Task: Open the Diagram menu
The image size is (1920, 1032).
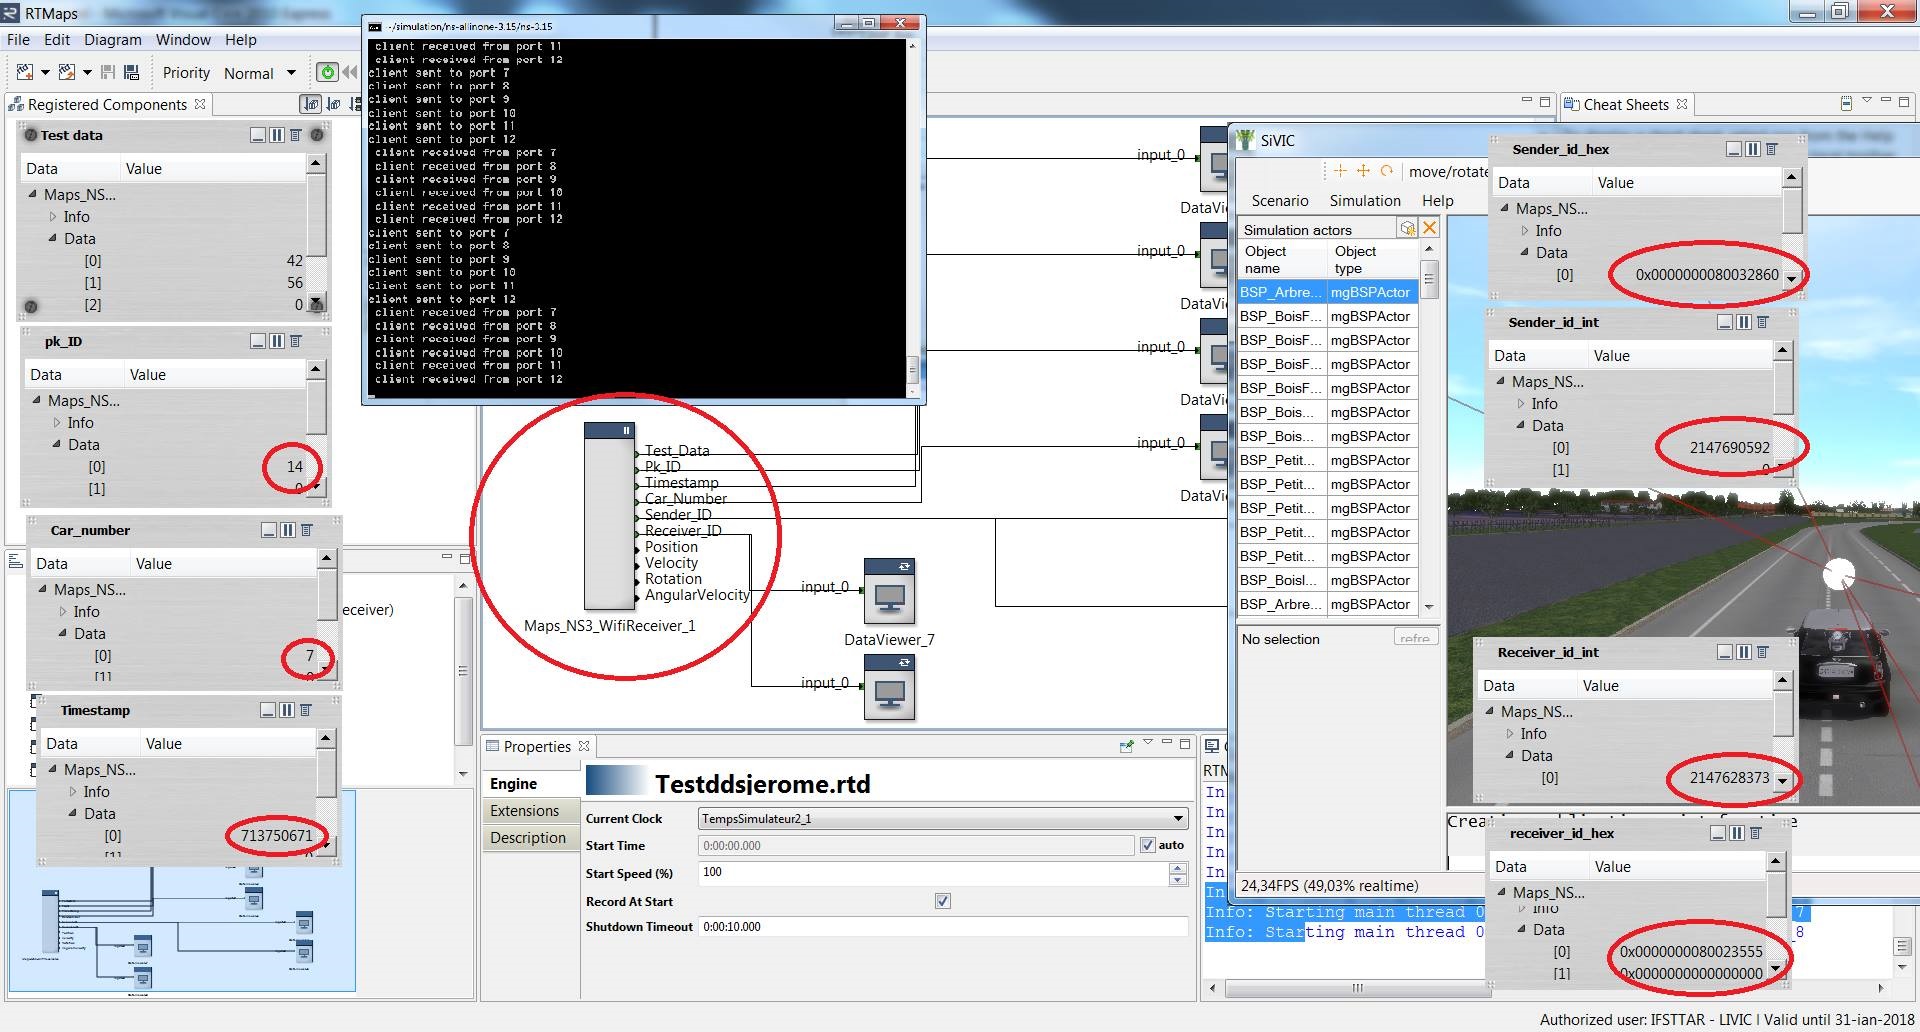Action: tap(113, 40)
